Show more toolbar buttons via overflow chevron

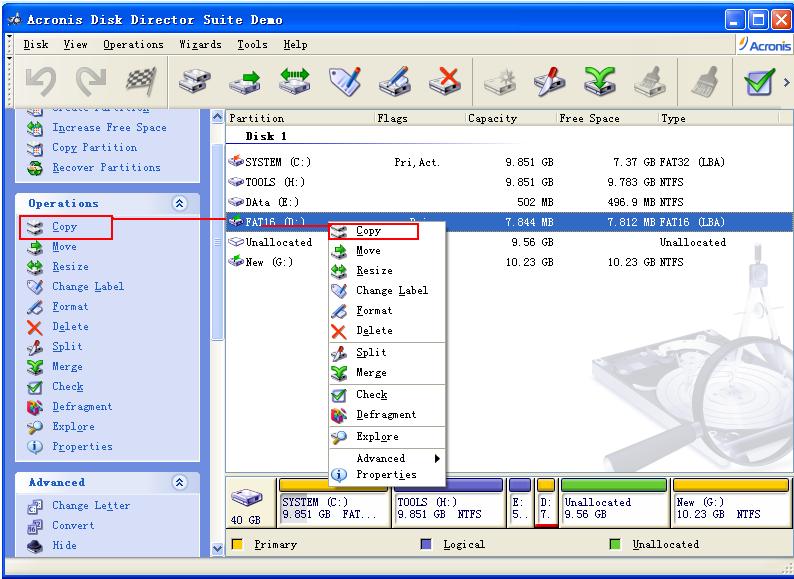(x=786, y=82)
